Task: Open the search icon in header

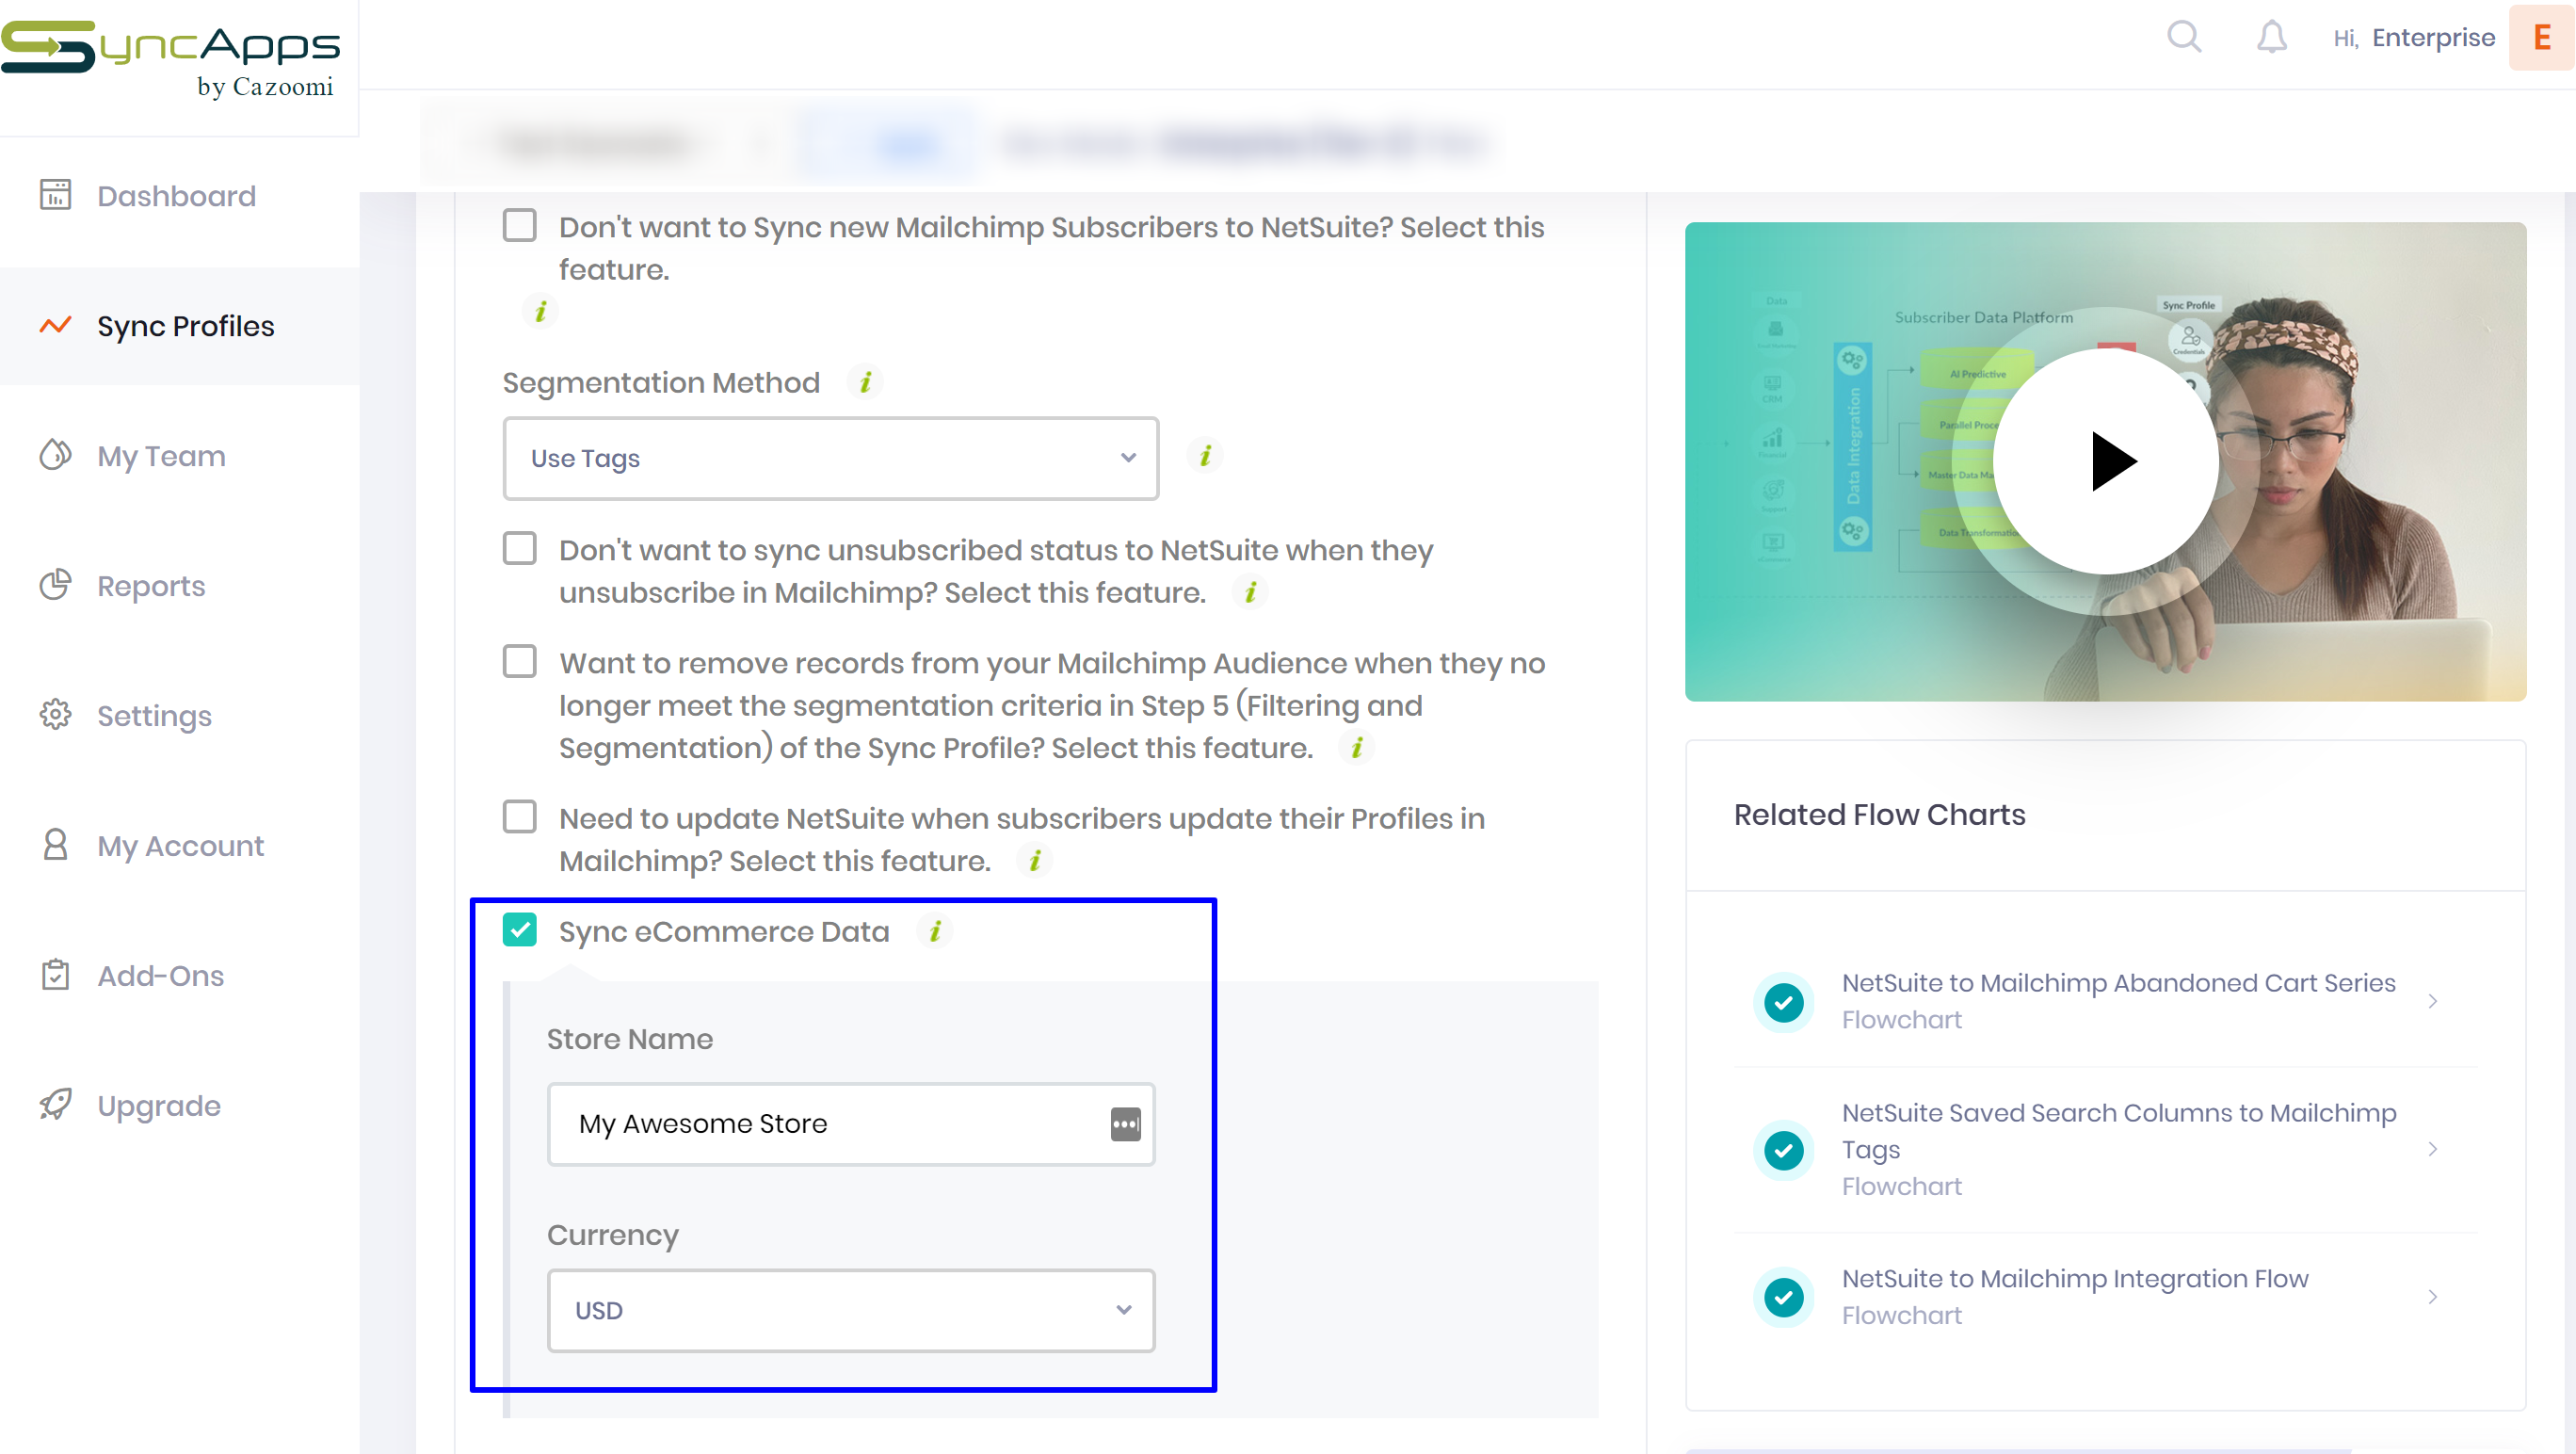Action: pyautogui.click(x=2184, y=37)
